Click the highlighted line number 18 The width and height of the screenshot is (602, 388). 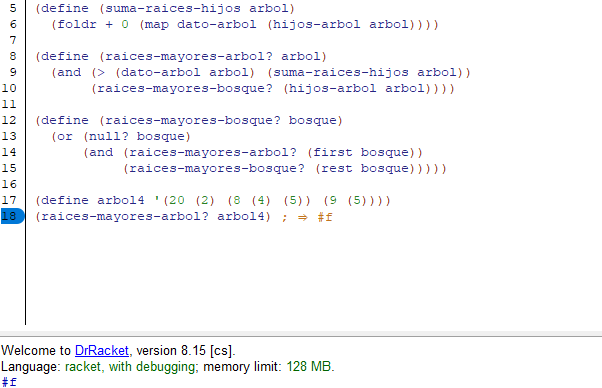coord(12,216)
